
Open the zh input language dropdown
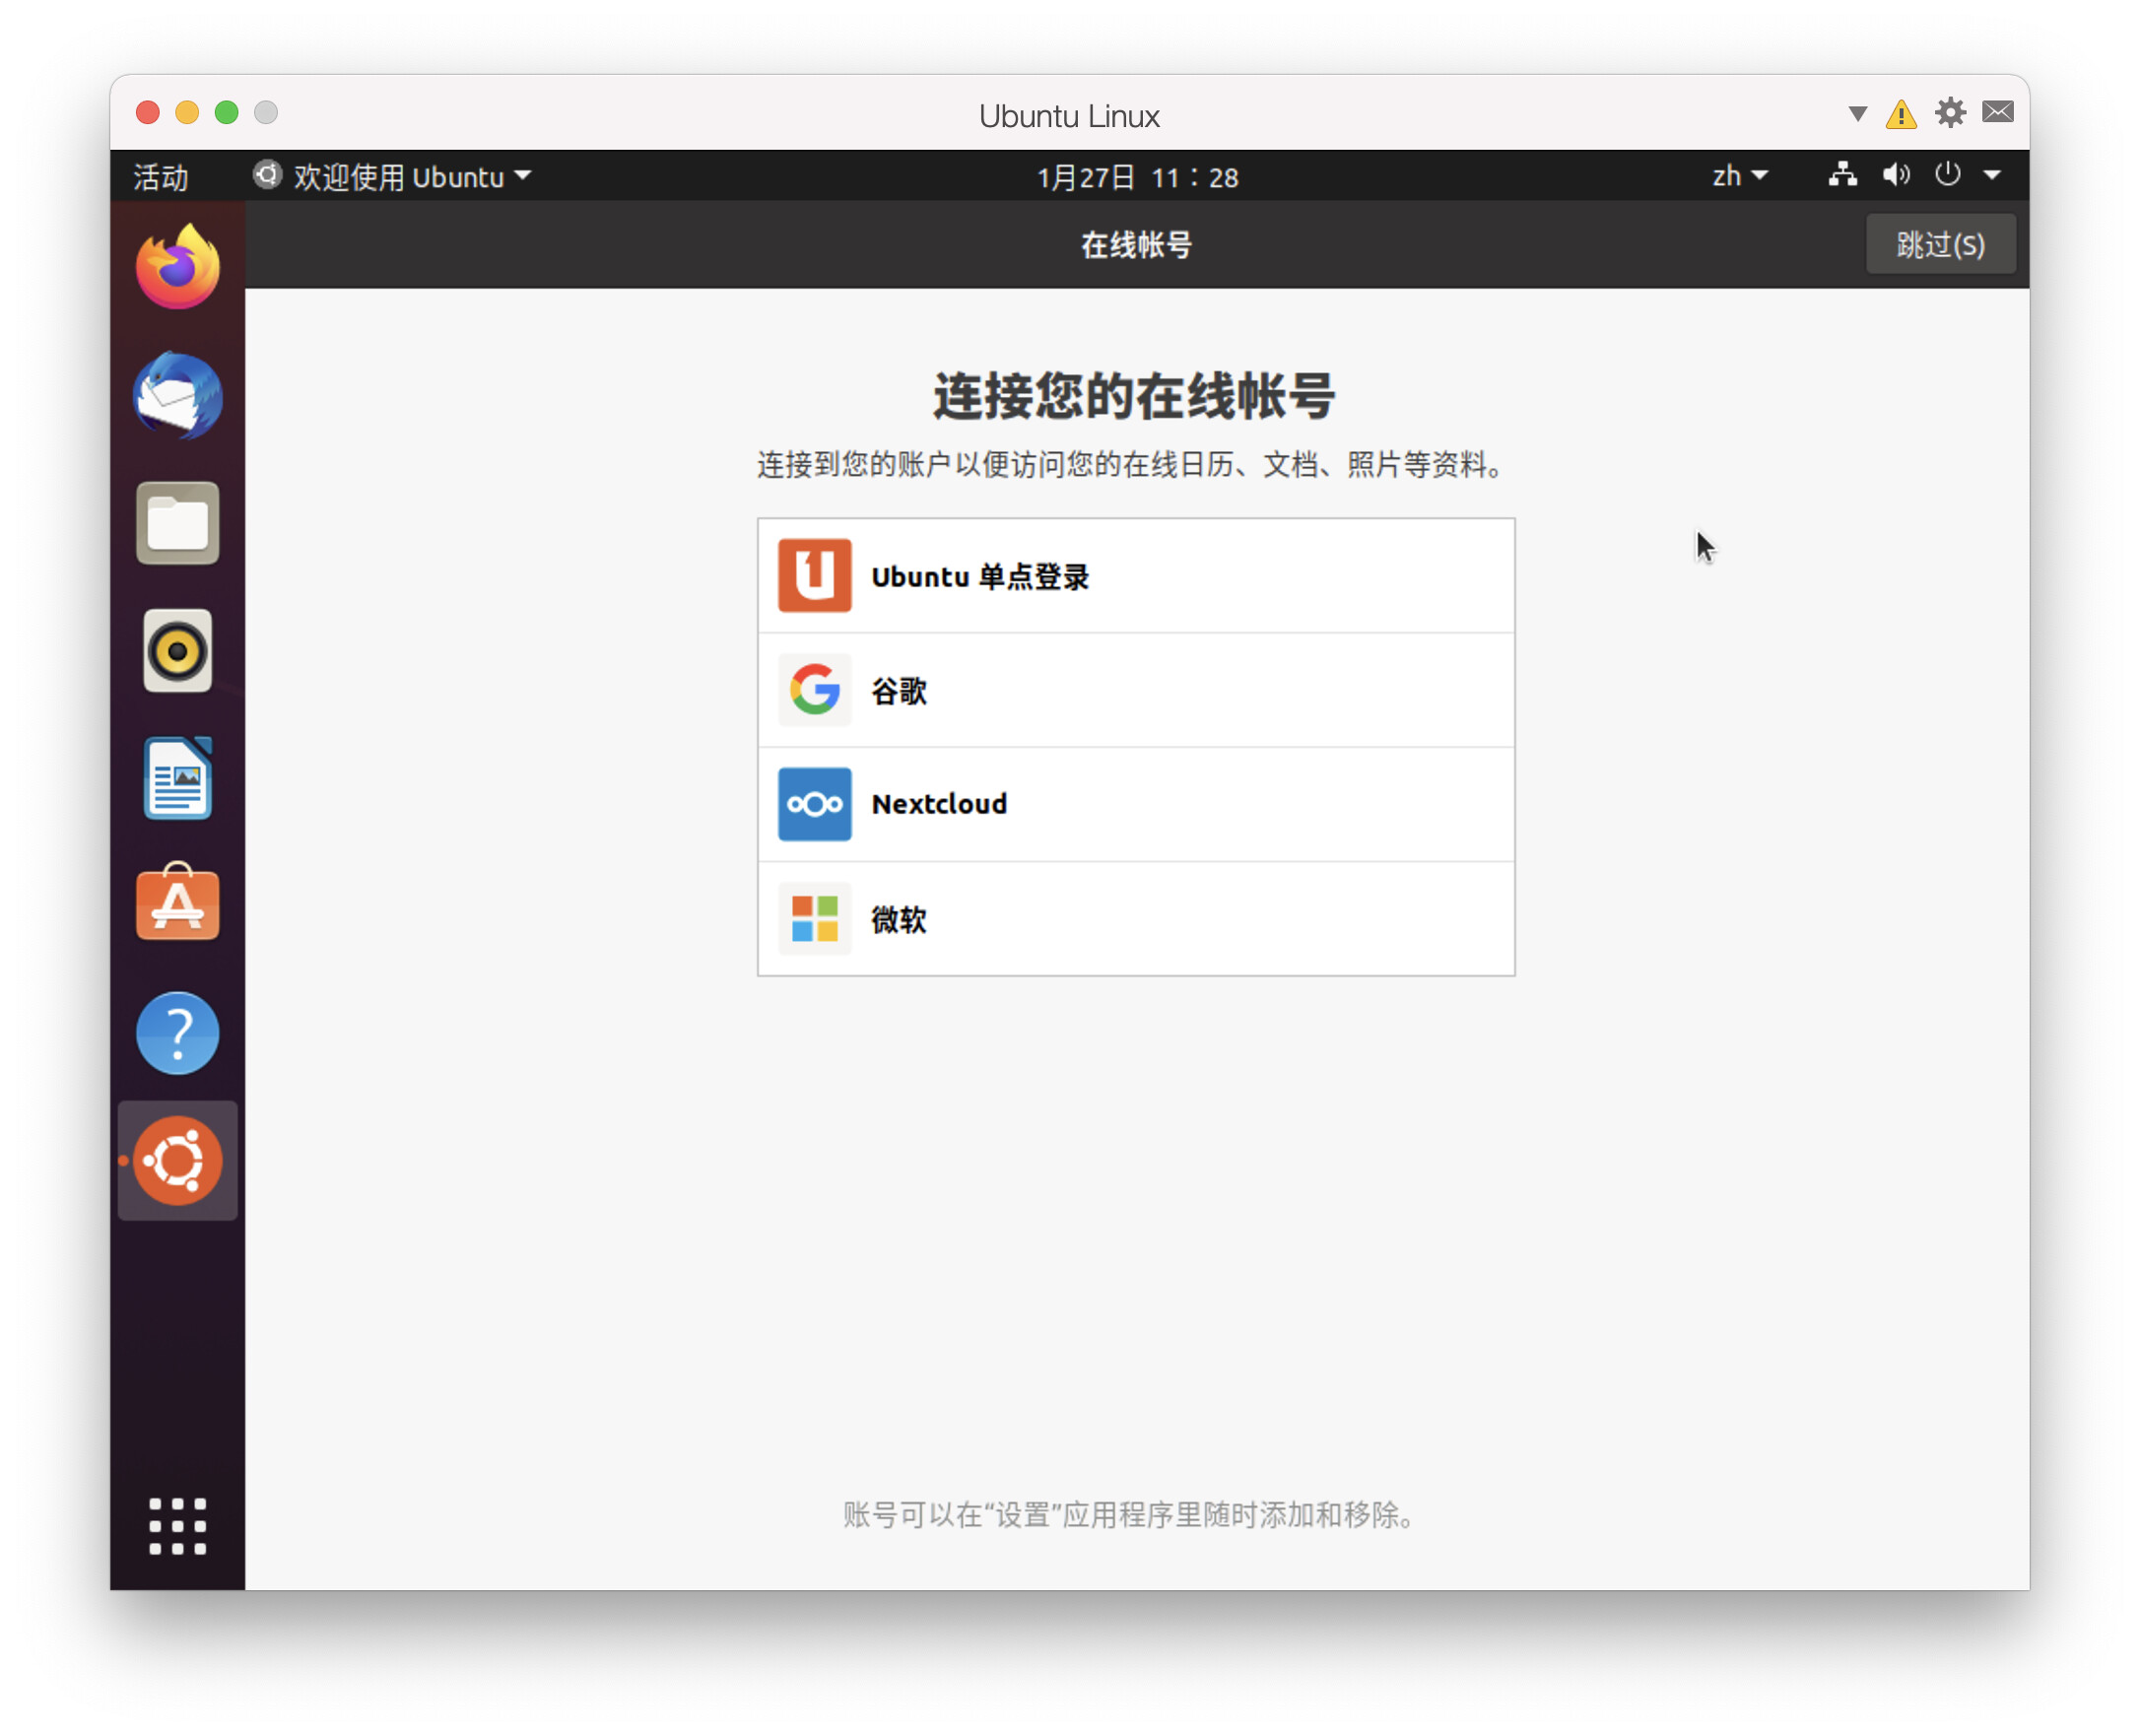click(x=1740, y=176)
